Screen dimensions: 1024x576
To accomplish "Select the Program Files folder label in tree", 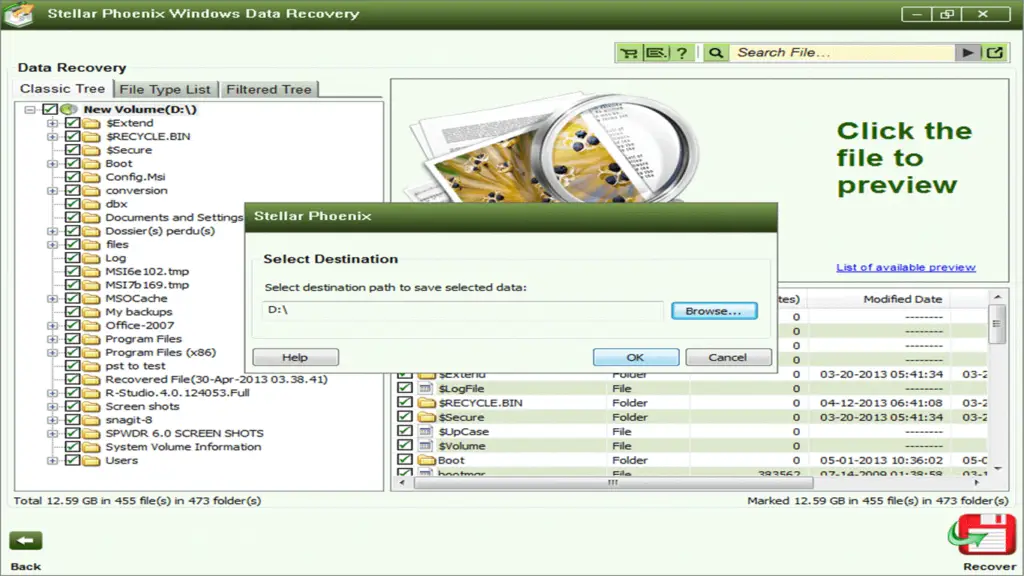I will 144,339.
